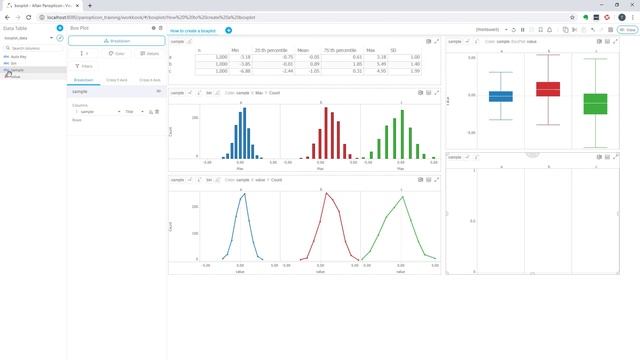The width and height of the screenshot is (640, 360).
Task: Open the How to create a boxplot tab
Action: (x=193, y=31)
